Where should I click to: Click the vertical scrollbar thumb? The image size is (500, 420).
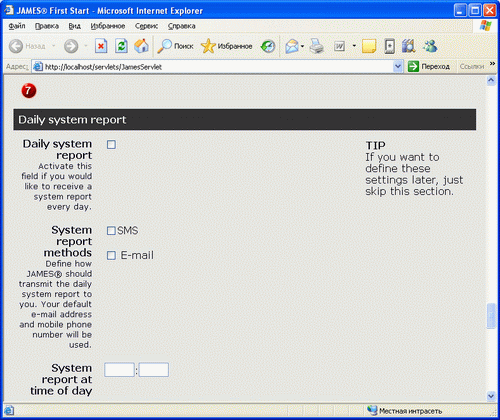pos(491,316)
